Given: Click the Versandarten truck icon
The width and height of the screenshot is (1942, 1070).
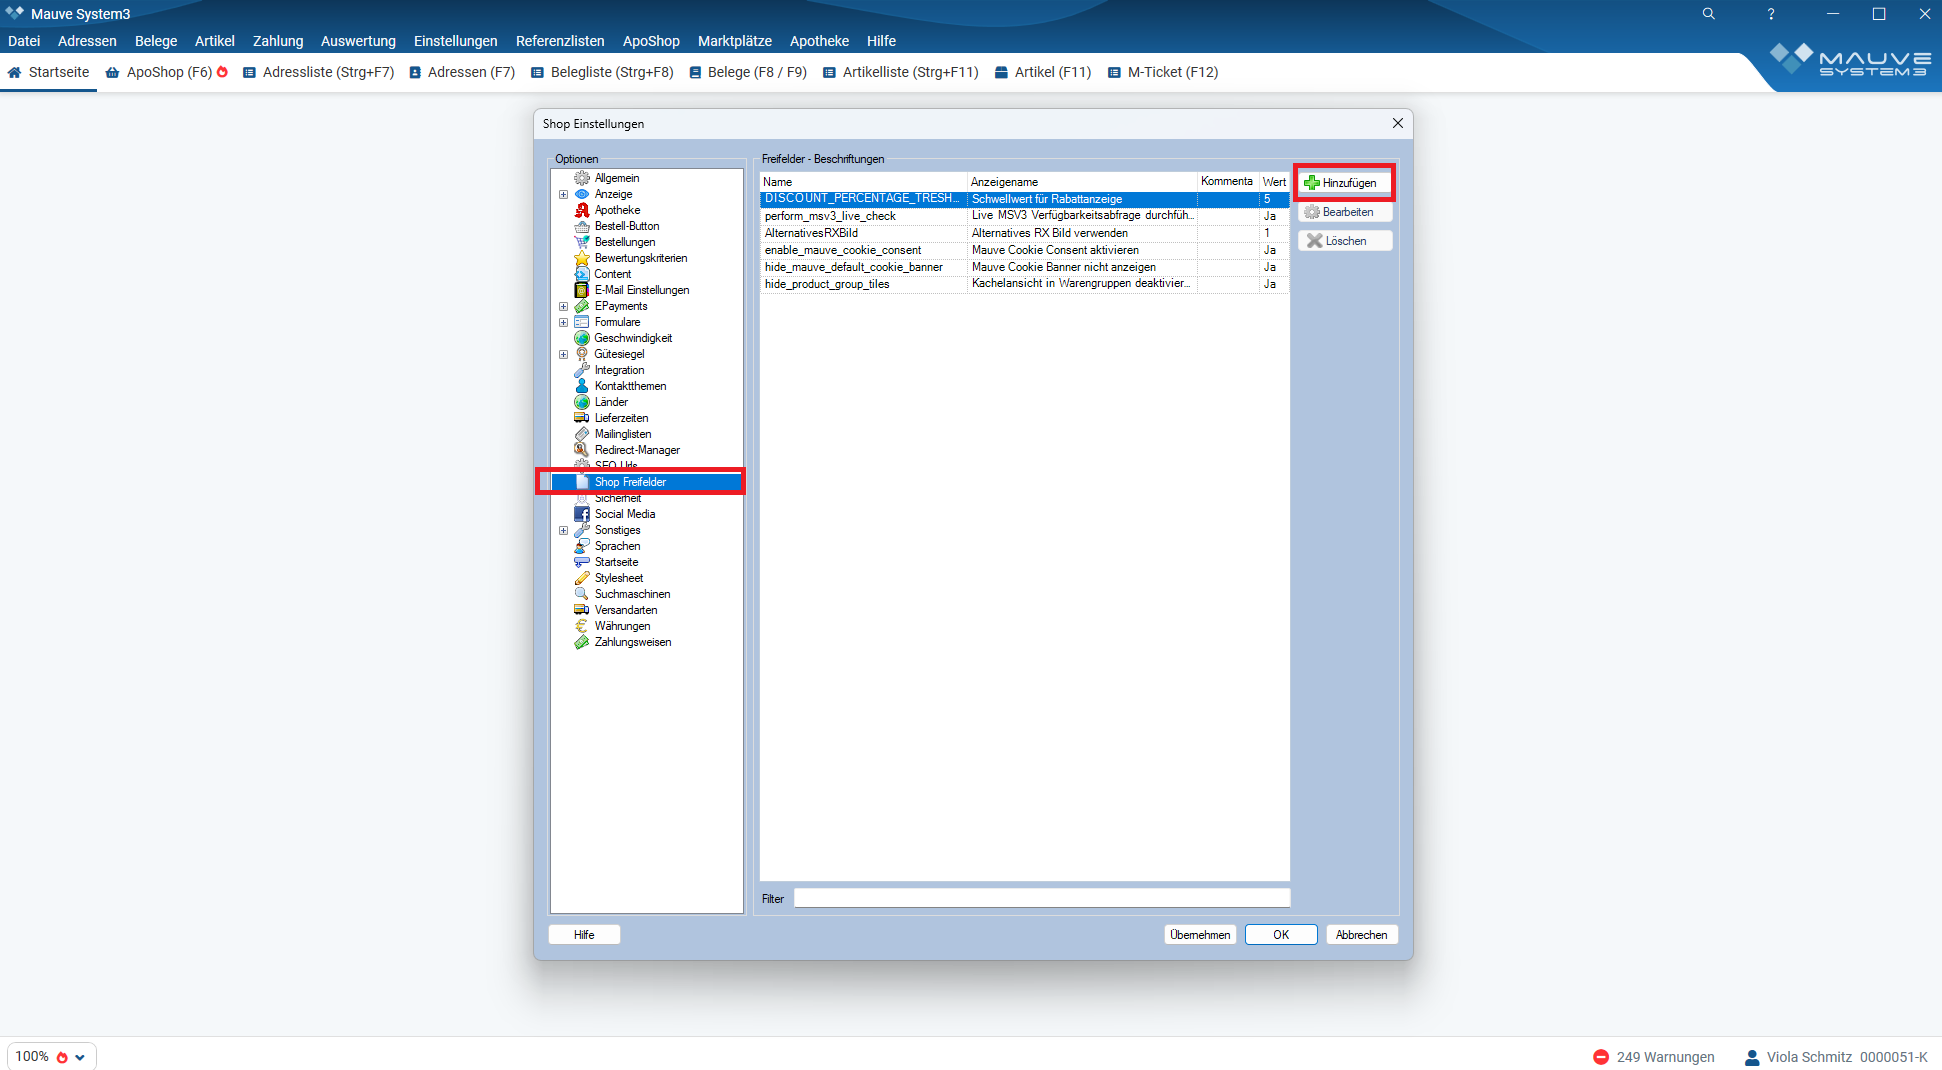Looking at the screenshot, I should click(x=582, y=610).
